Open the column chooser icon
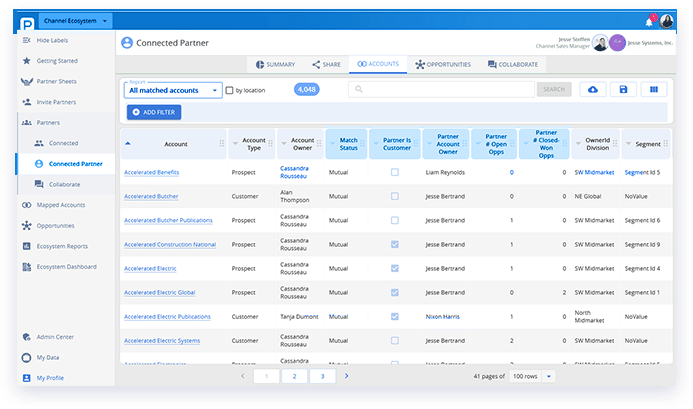The image size is (693, 409). (654, 89)
